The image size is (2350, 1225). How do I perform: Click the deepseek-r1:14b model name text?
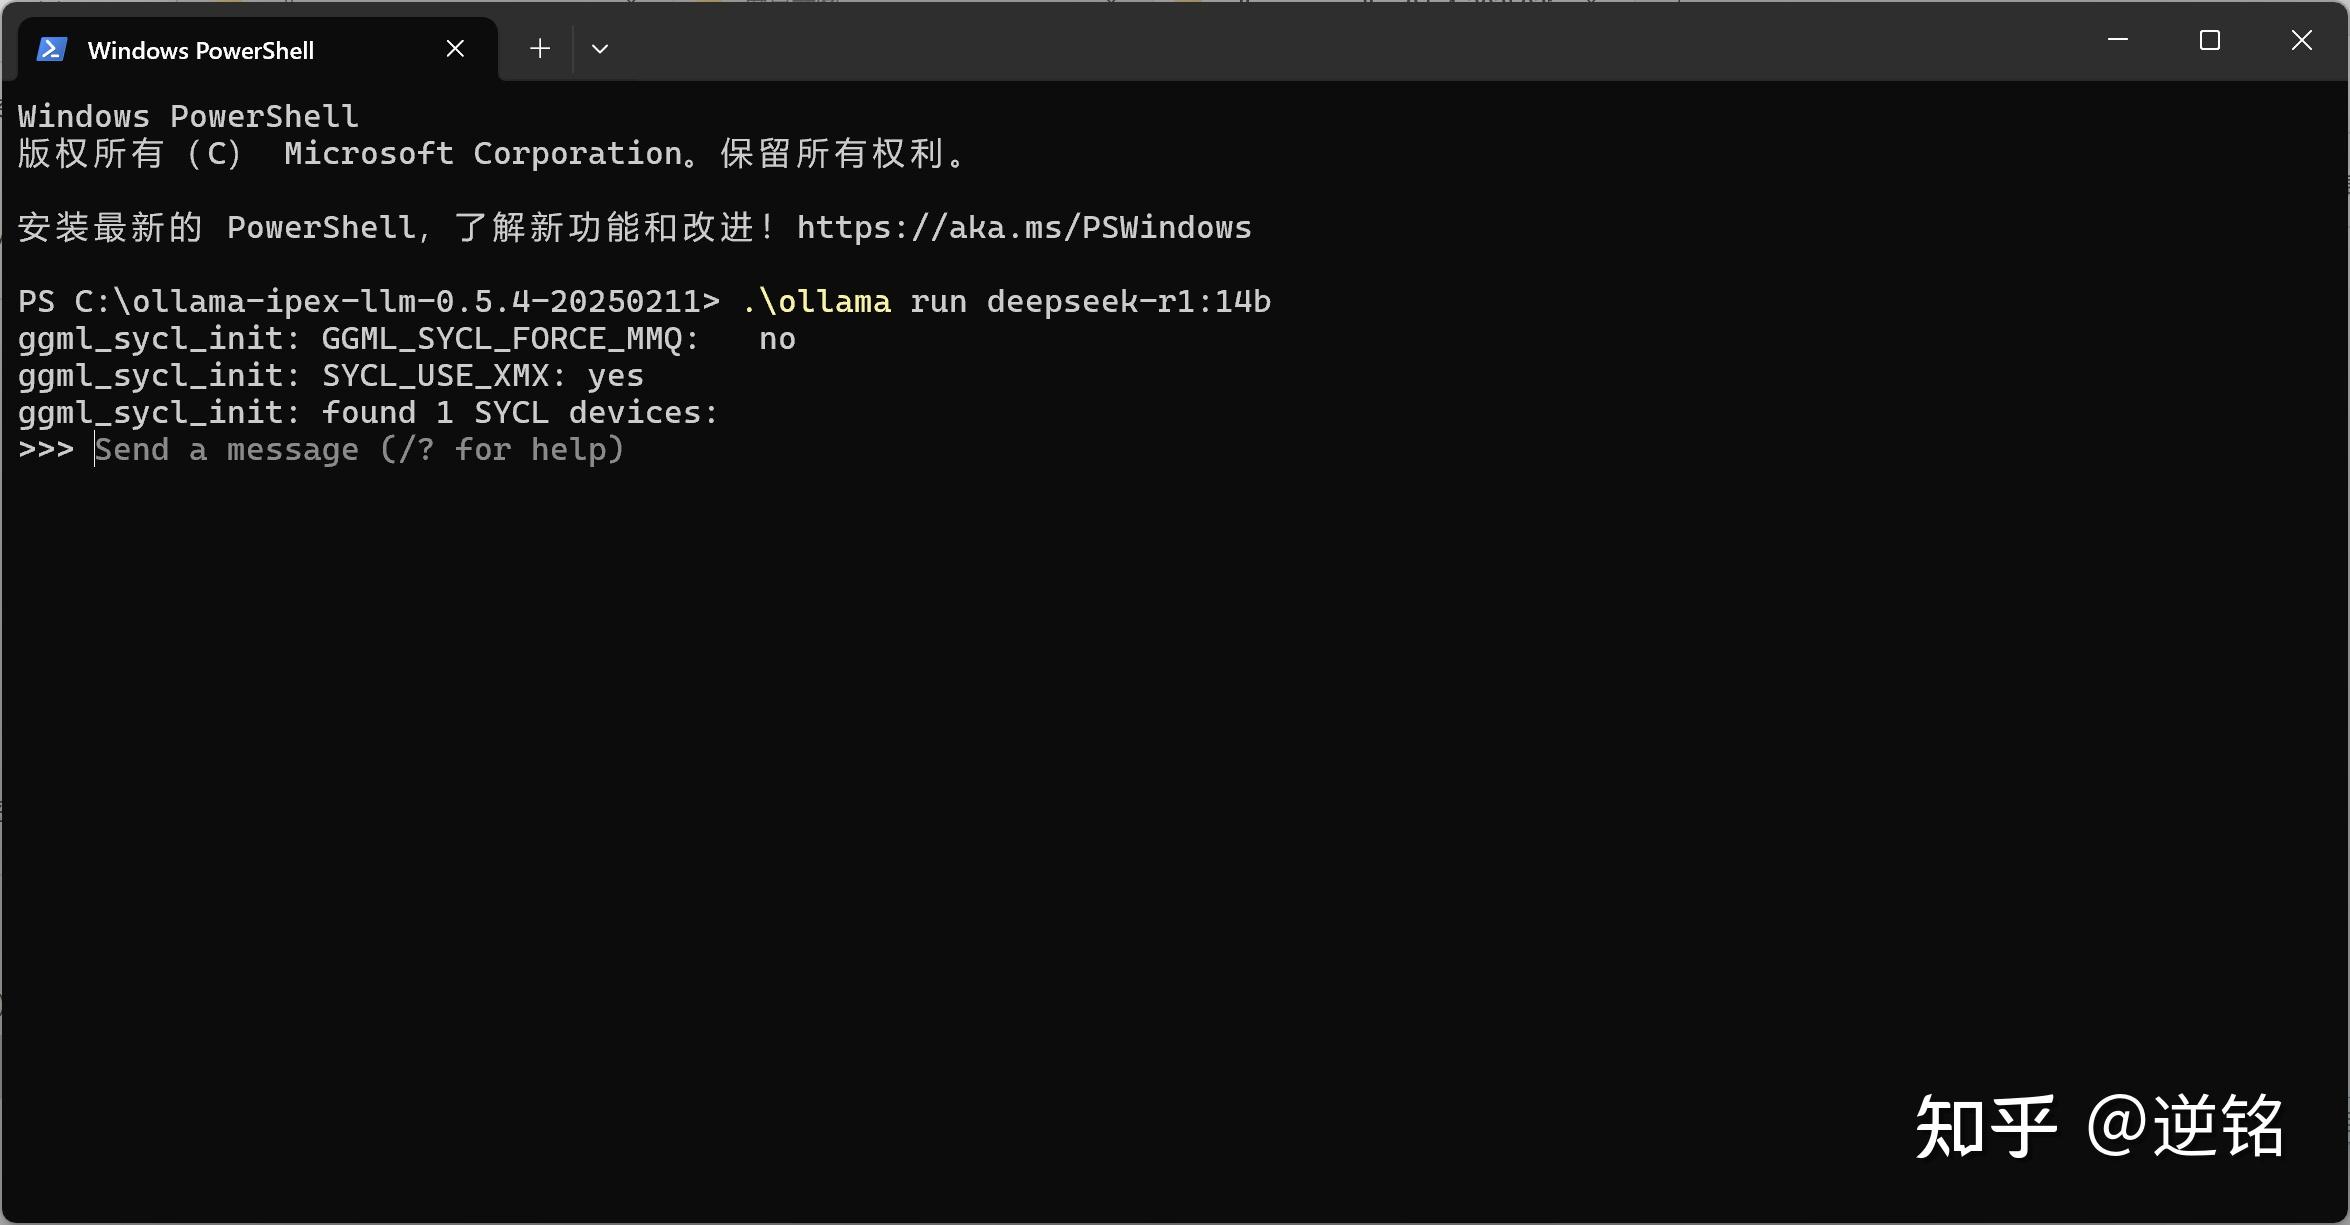(1128, 302)
